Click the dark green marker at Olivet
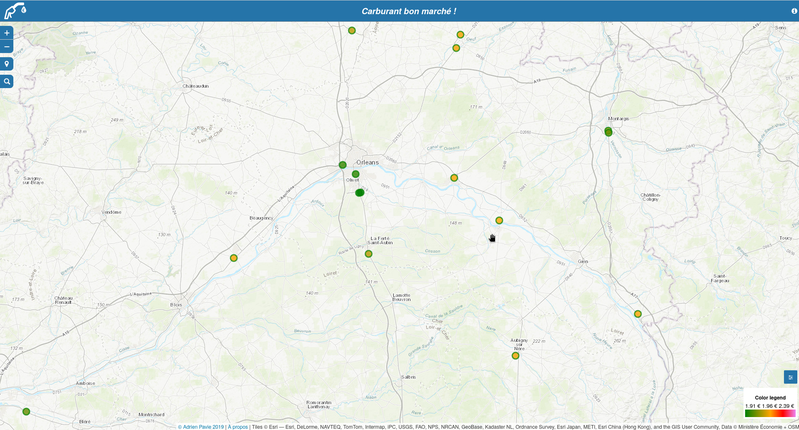Viewport: 799px width, 430px height. point(360,192)
